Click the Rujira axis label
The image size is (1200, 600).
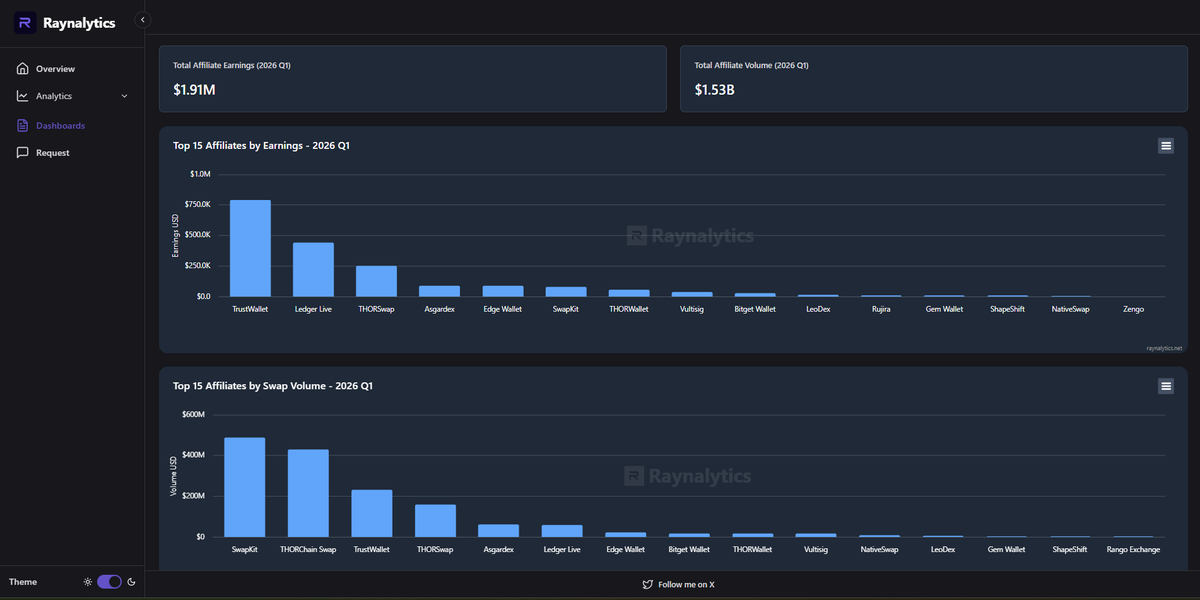coord(881,309)
